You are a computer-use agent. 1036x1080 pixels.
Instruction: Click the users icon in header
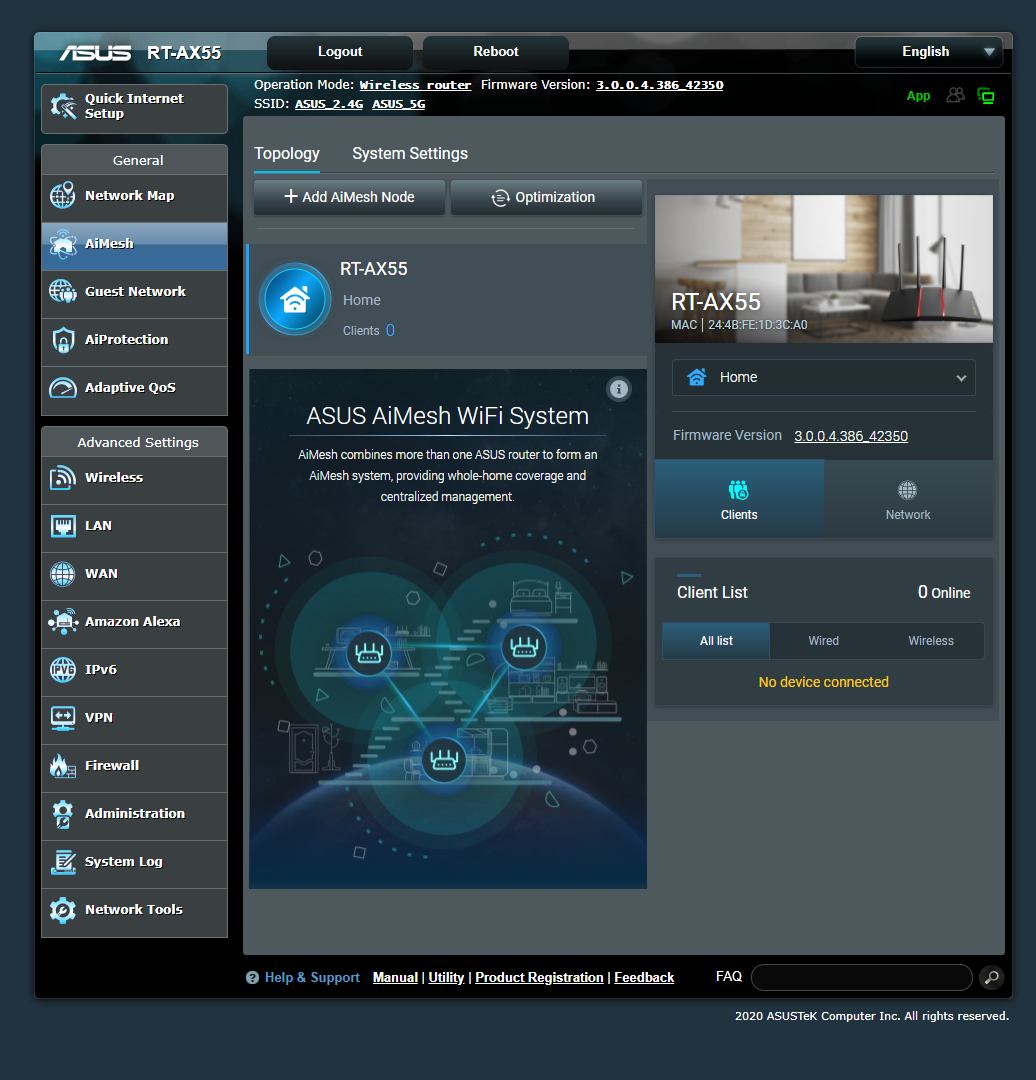(x=955, y=96)
